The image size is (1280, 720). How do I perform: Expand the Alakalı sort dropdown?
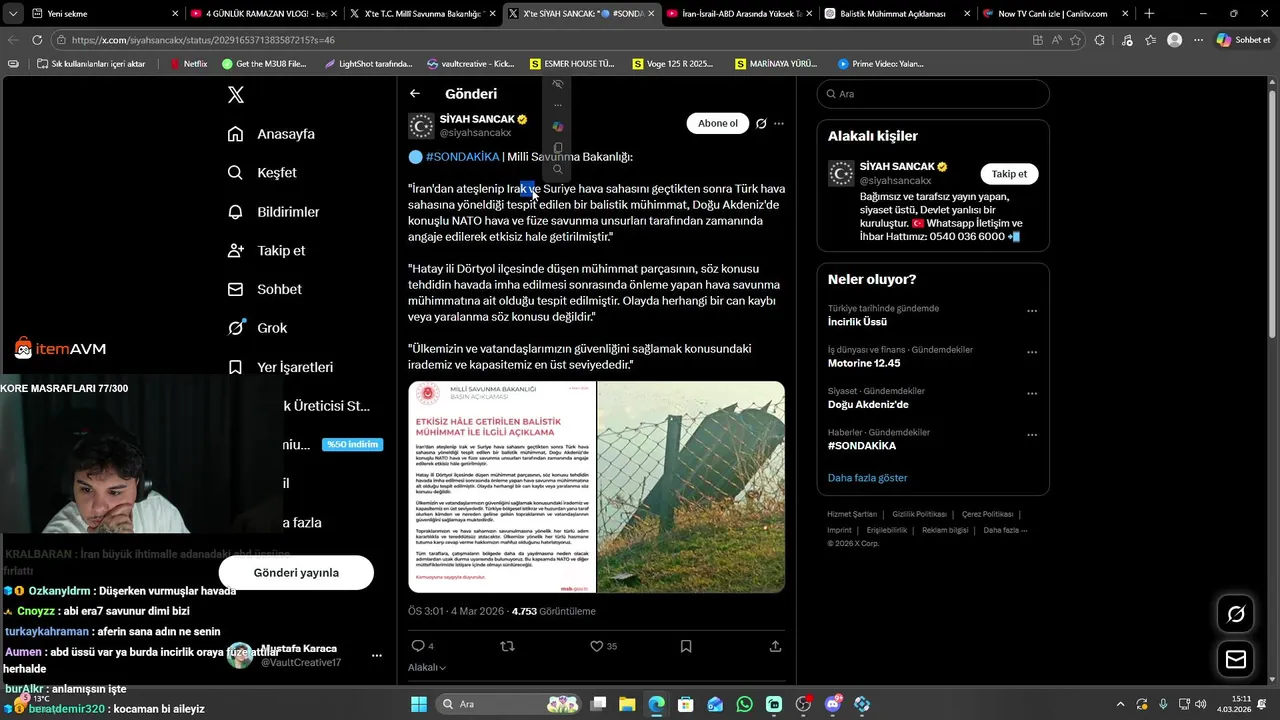click(427, 667)
